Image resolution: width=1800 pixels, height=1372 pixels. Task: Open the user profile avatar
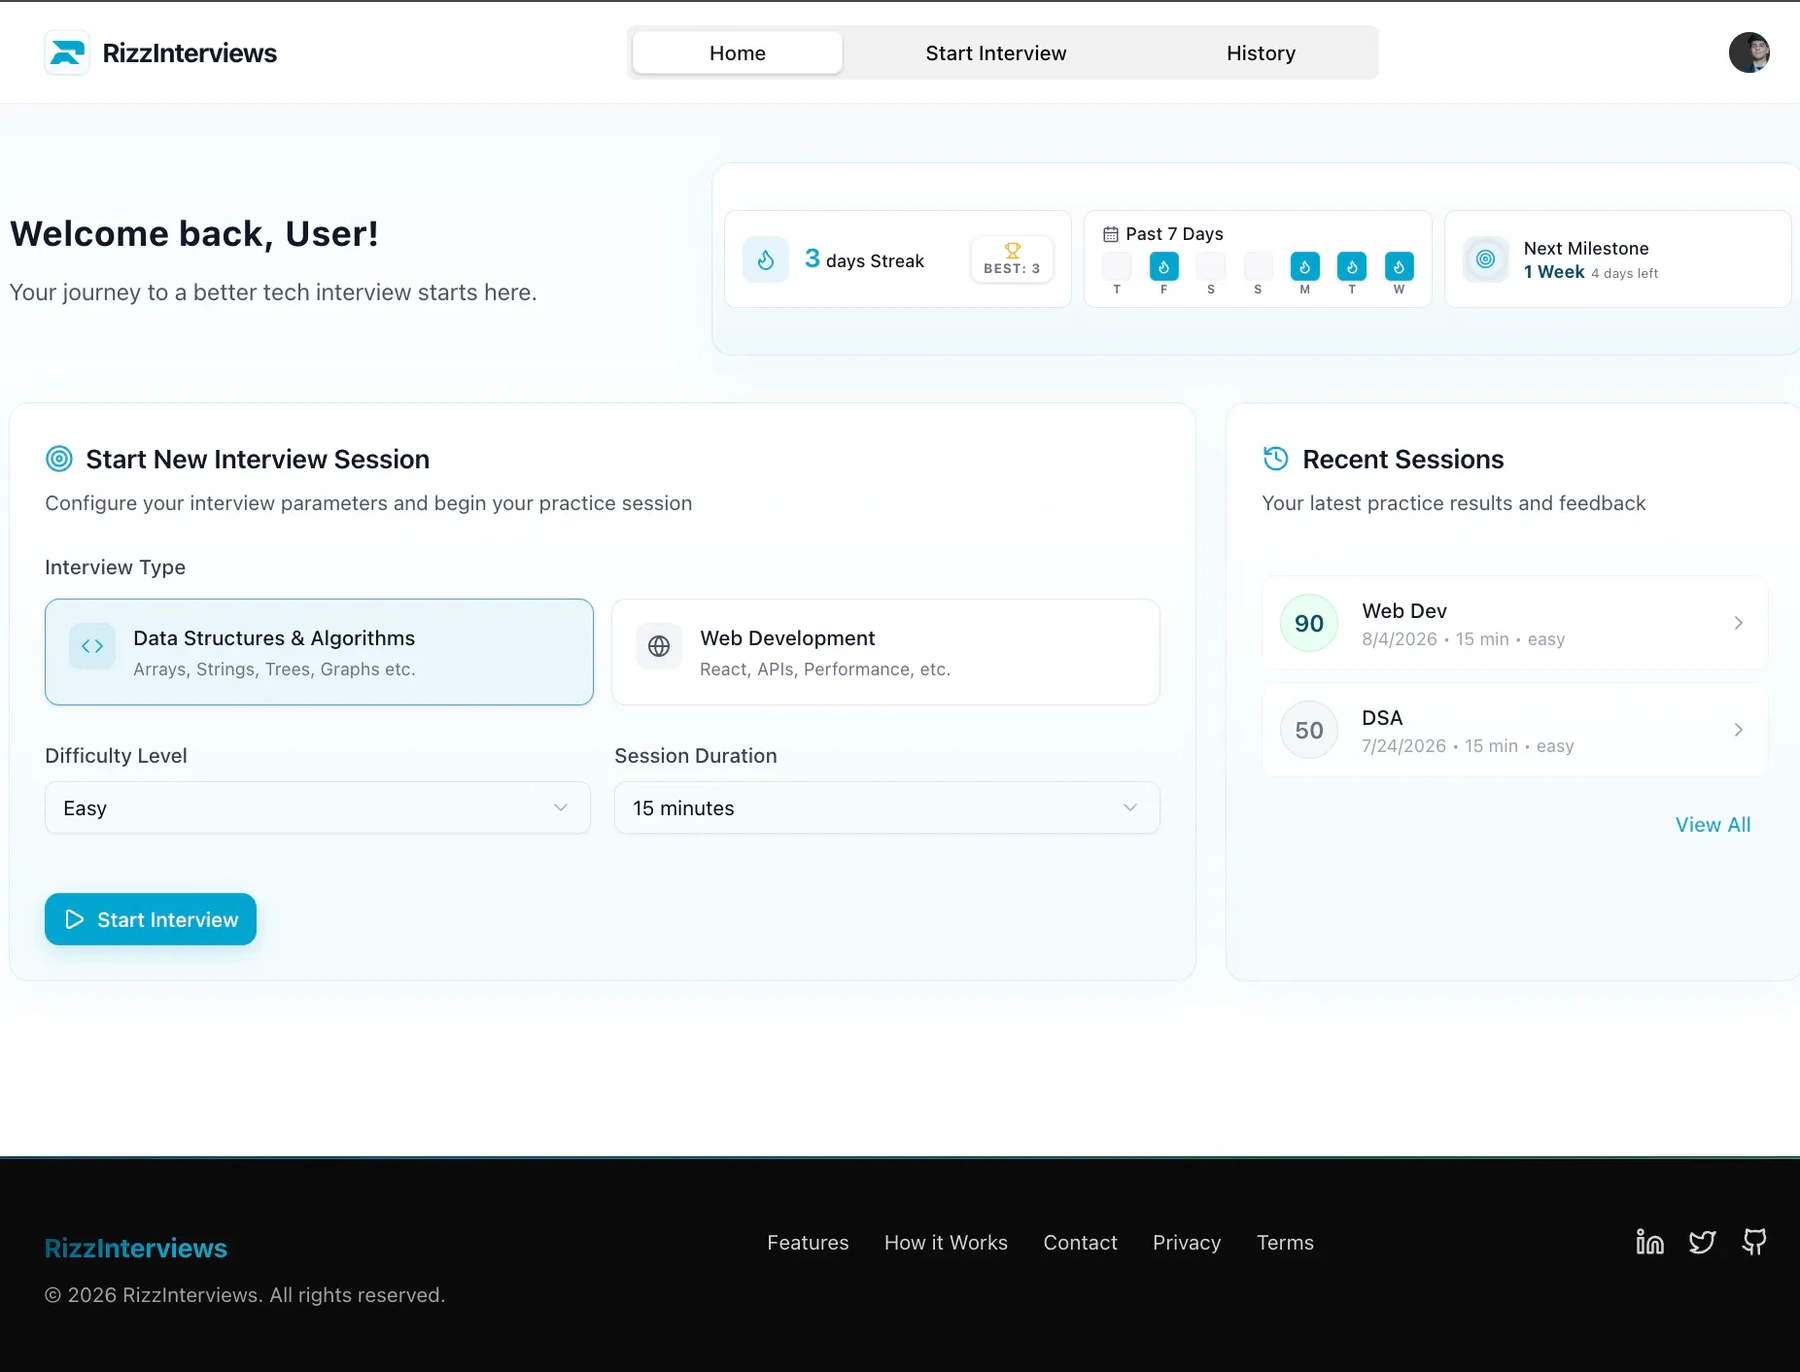pos(1749,53)
